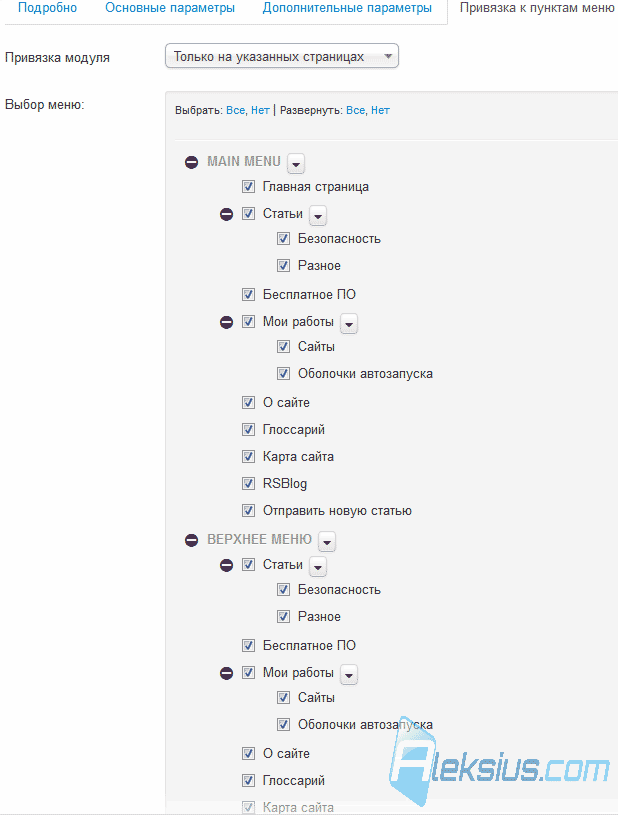Collapse Статьи branch under ВЕРХНЕЕ МЕНЮ
618x815 pixels.
tap(227, 565)
